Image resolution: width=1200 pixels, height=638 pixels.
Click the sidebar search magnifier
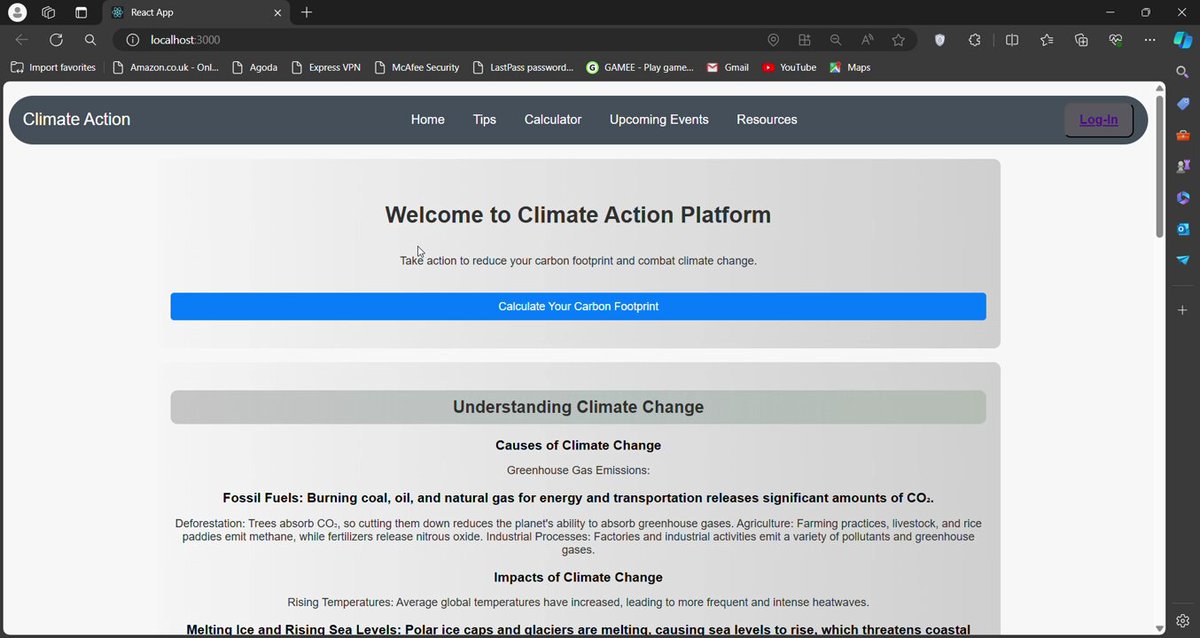(x=1182, y=72)
